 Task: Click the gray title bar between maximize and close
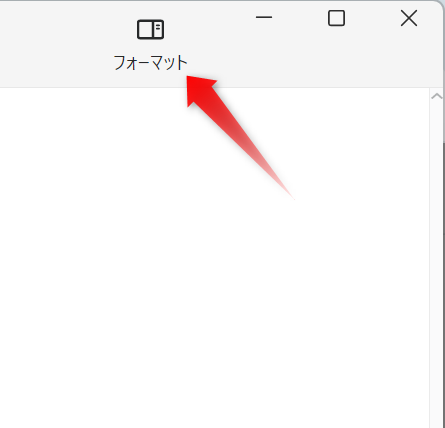coord(373,18)
